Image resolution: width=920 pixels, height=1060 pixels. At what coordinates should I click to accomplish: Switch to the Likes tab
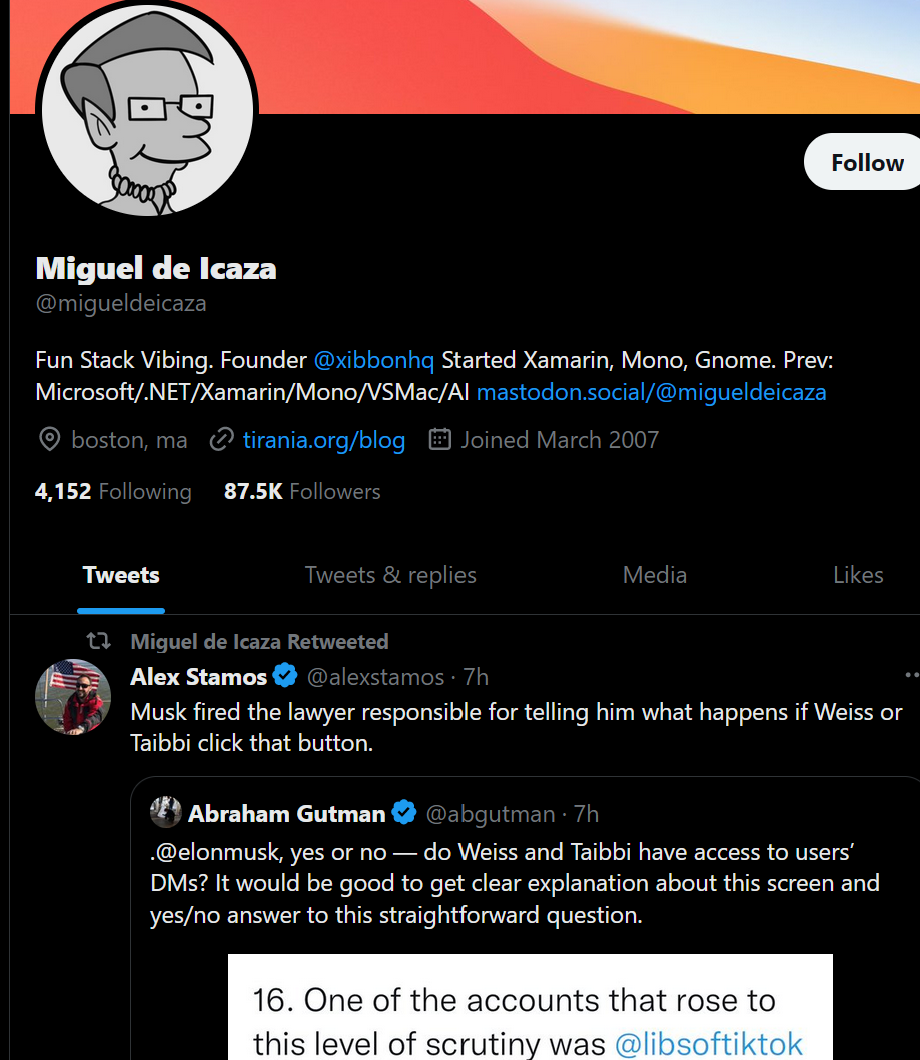pos(857,575)
